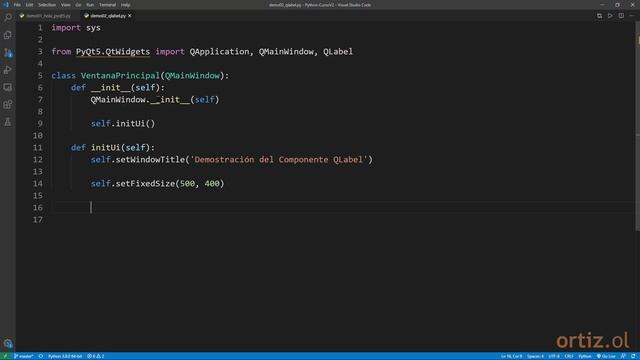Click 'PyQt5.QtWidgets' on line 3
Image resolution: width=640 pixels, height=360 pixels.
tap(113, 52)
